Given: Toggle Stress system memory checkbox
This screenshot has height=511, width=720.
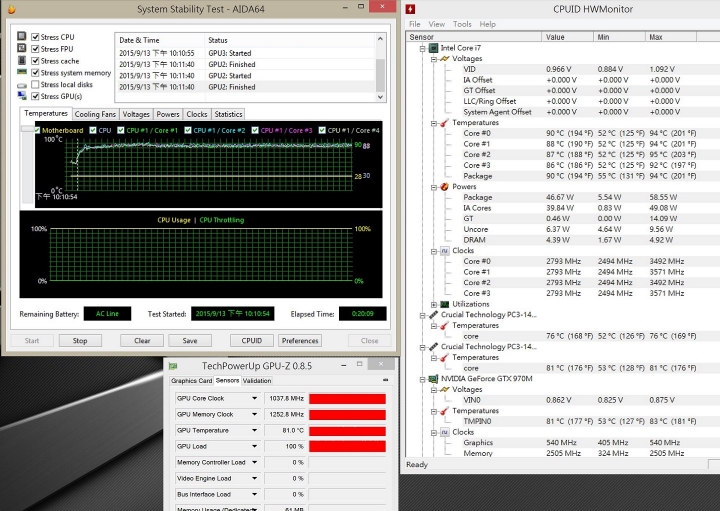Looking at the screenshot, I should 35,73.
